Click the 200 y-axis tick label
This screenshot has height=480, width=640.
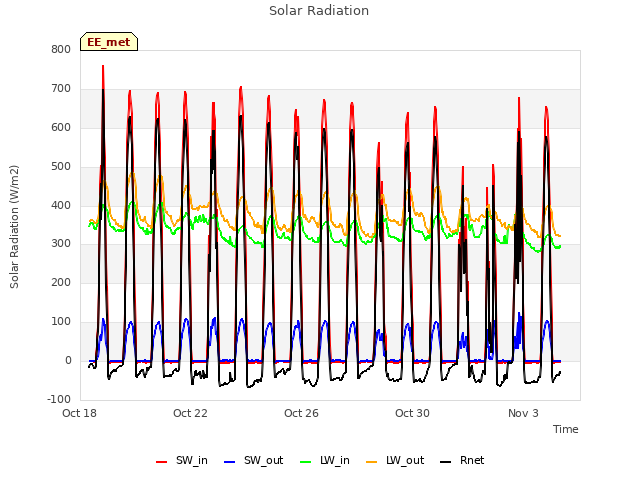61,282
